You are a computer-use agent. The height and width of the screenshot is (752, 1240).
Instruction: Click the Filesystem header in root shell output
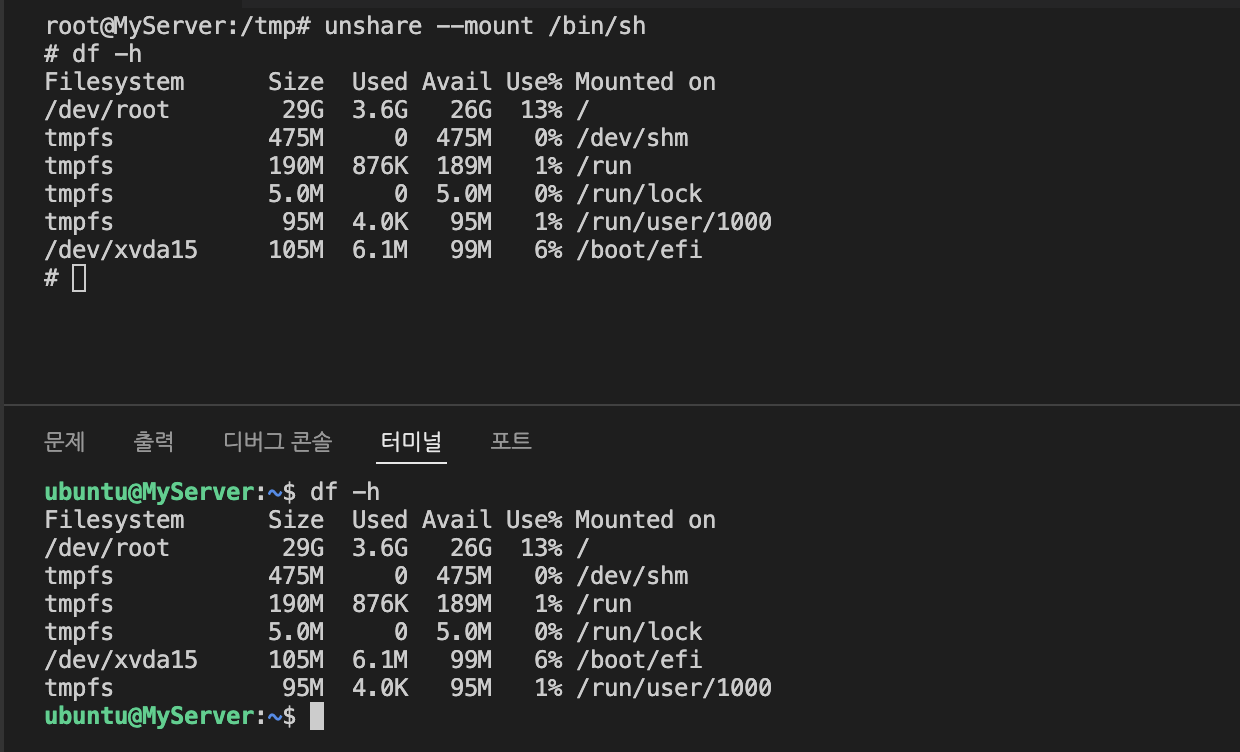(x=114, y=82)
